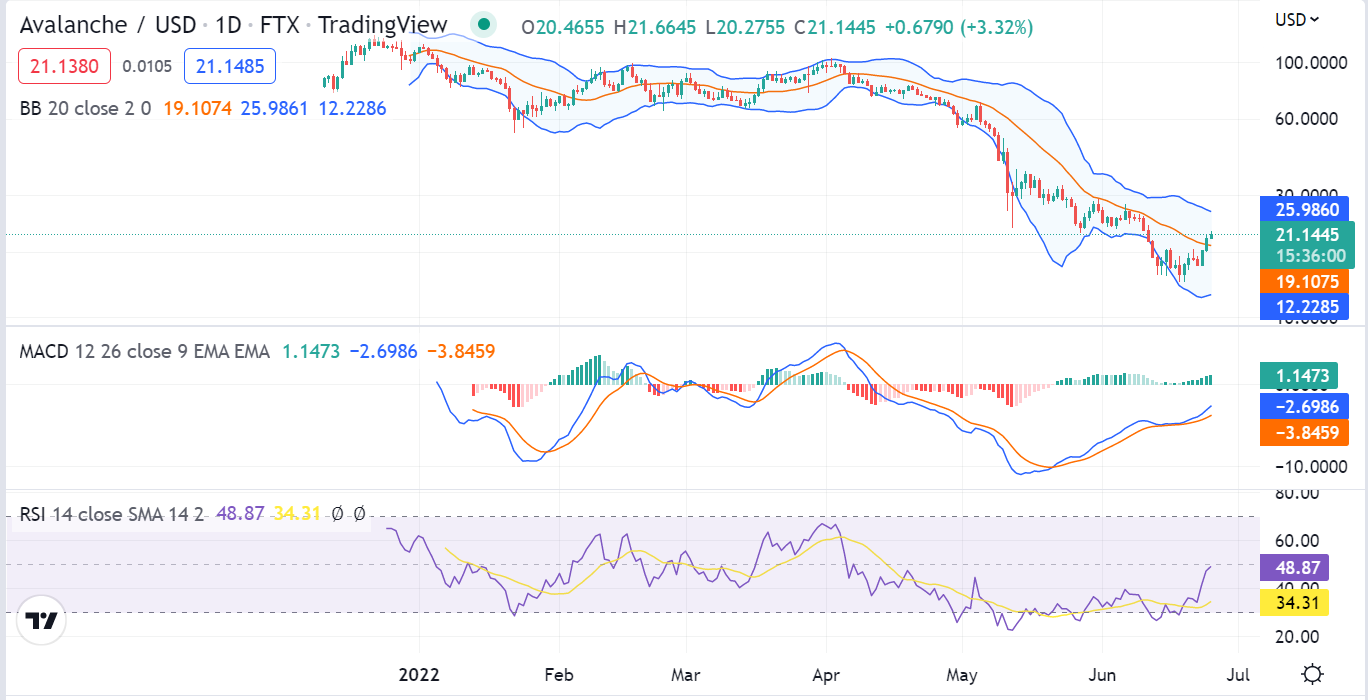
Task: Click the blue 12.2285 lower band label
Action: click(x=1304, y=307)
